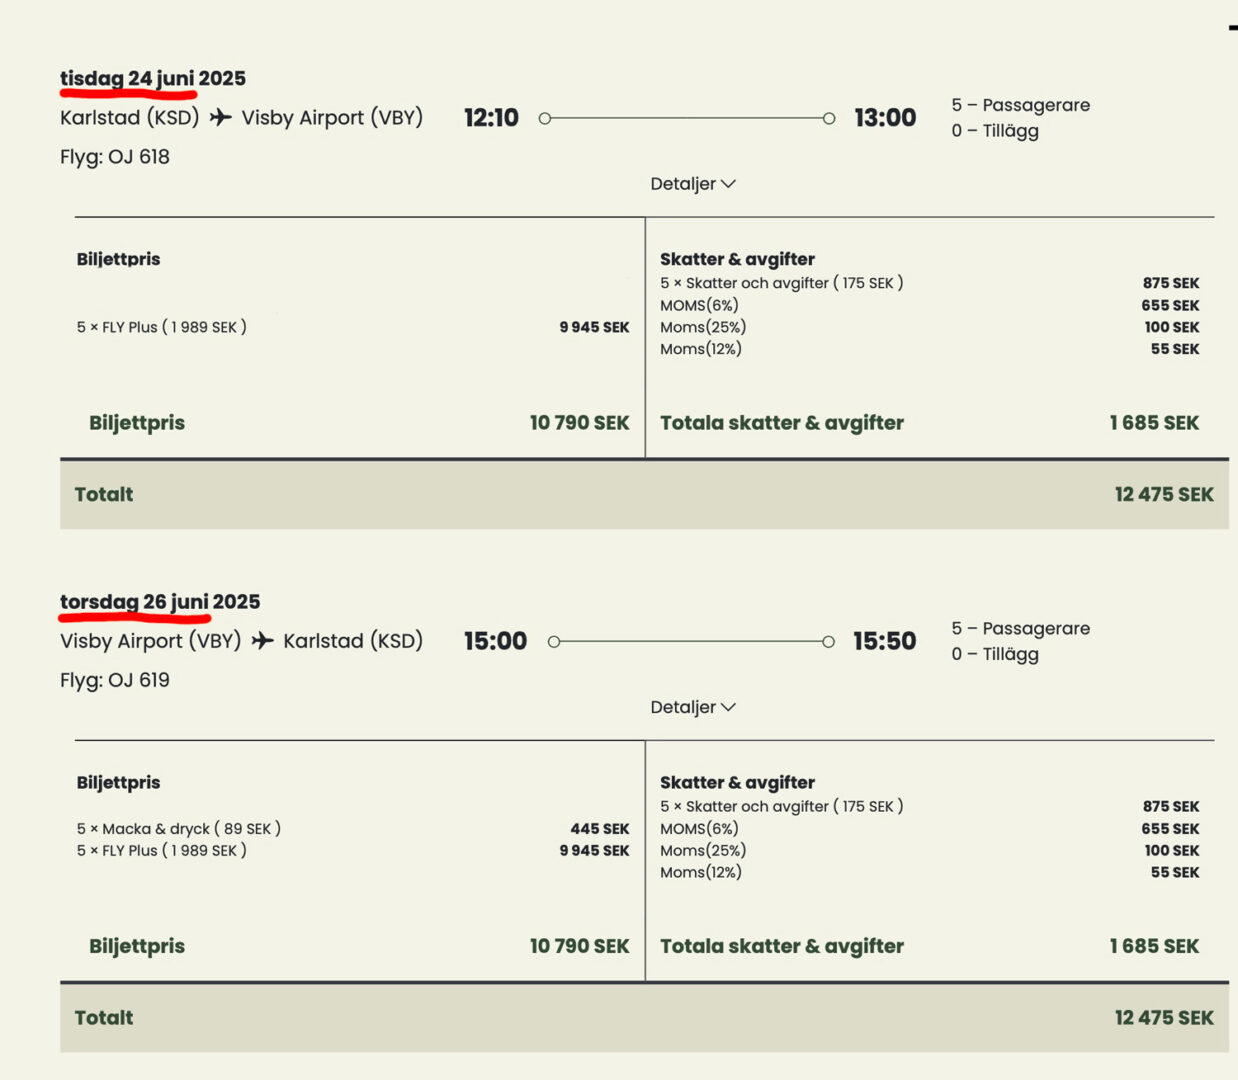
Task: Click the departure circle marker at 15:00
Action: click(554, 641)
